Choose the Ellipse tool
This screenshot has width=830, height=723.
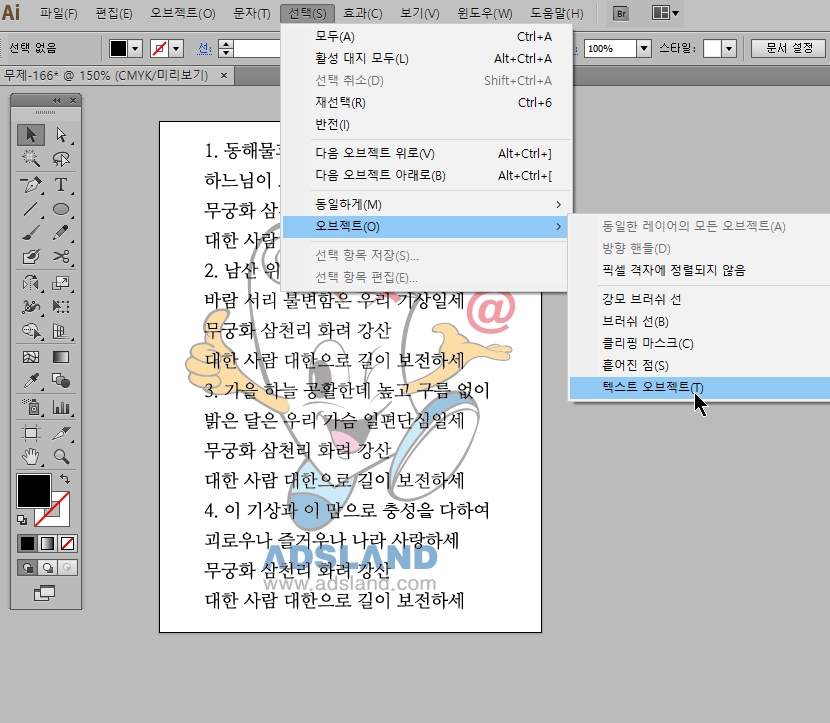pos(61,209)
